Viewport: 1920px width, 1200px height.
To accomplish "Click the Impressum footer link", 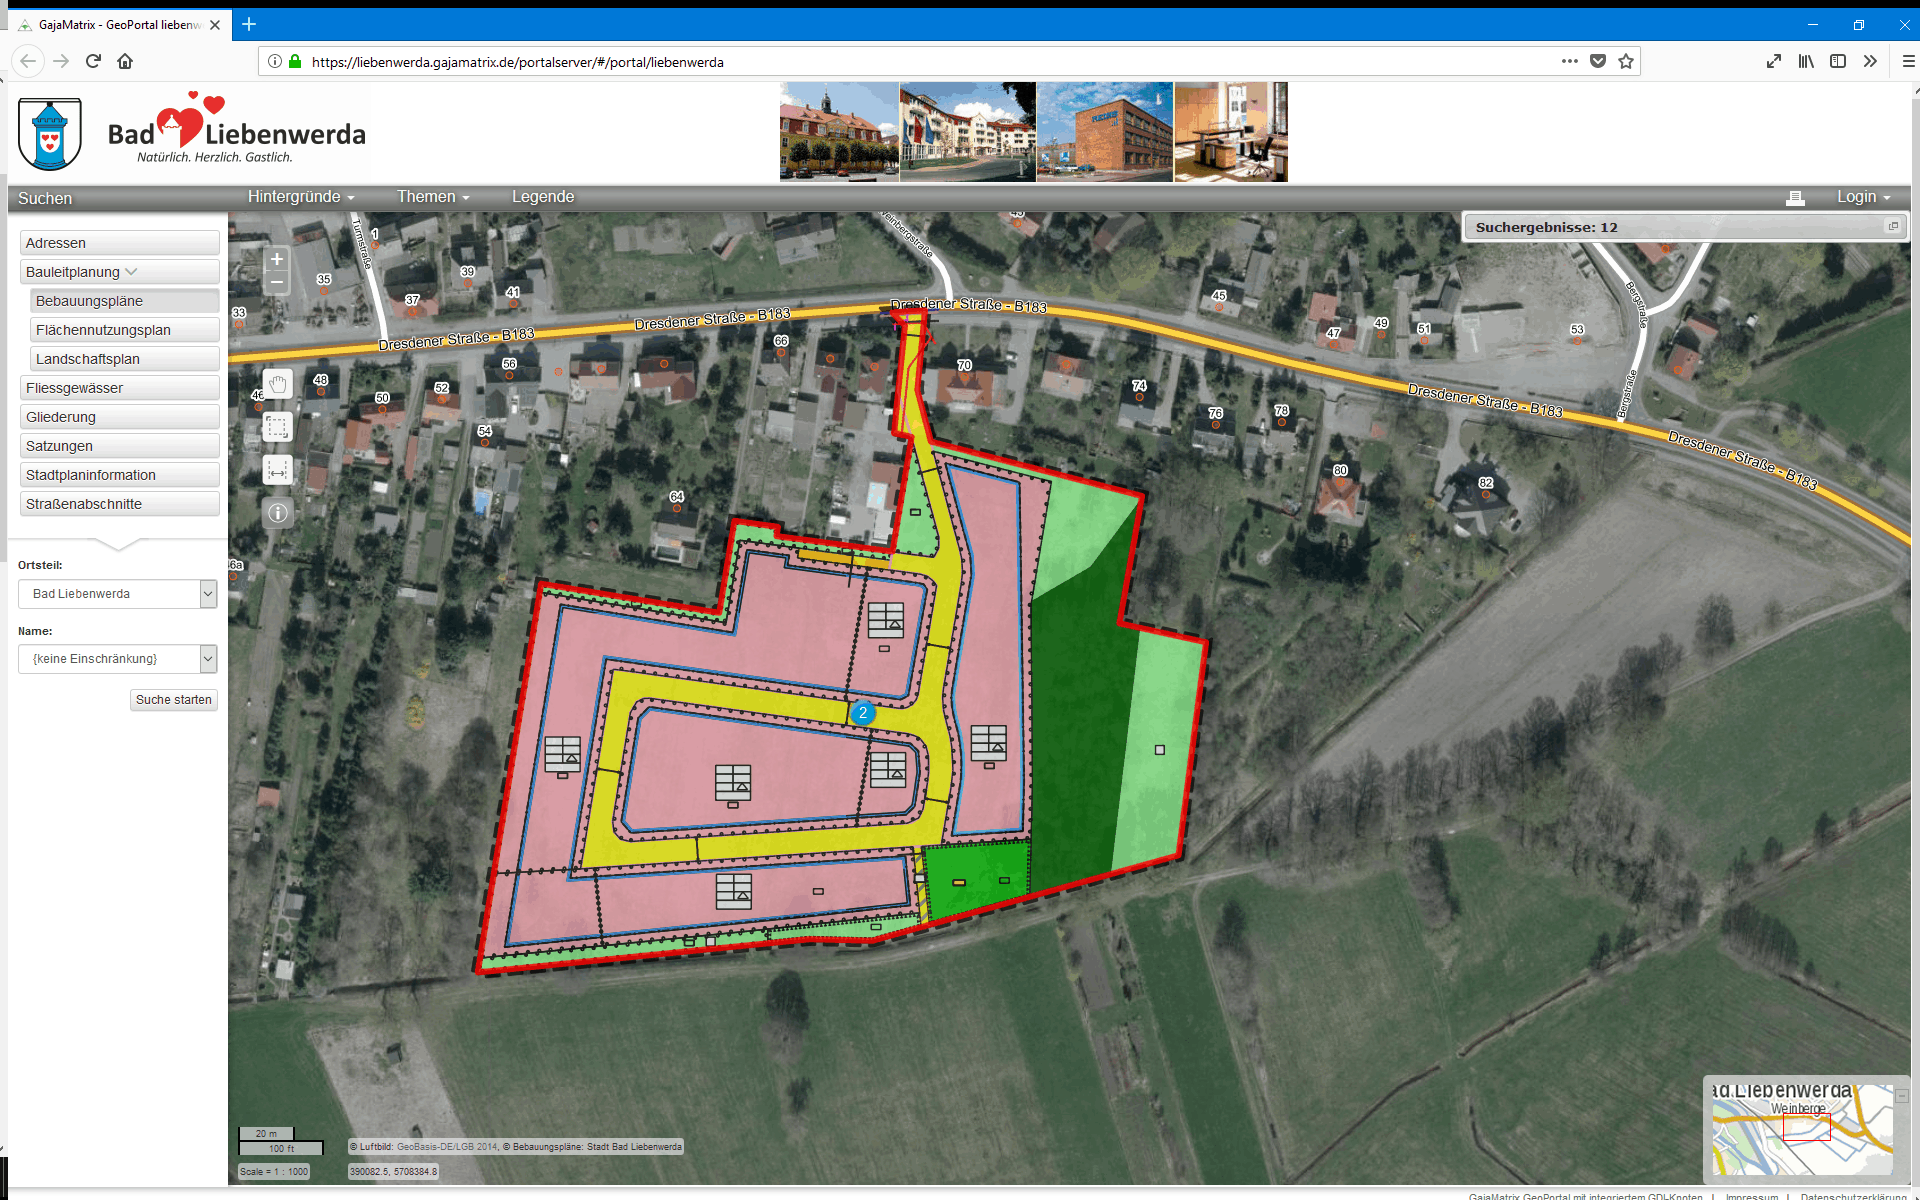I will tap(1751, 1195).
